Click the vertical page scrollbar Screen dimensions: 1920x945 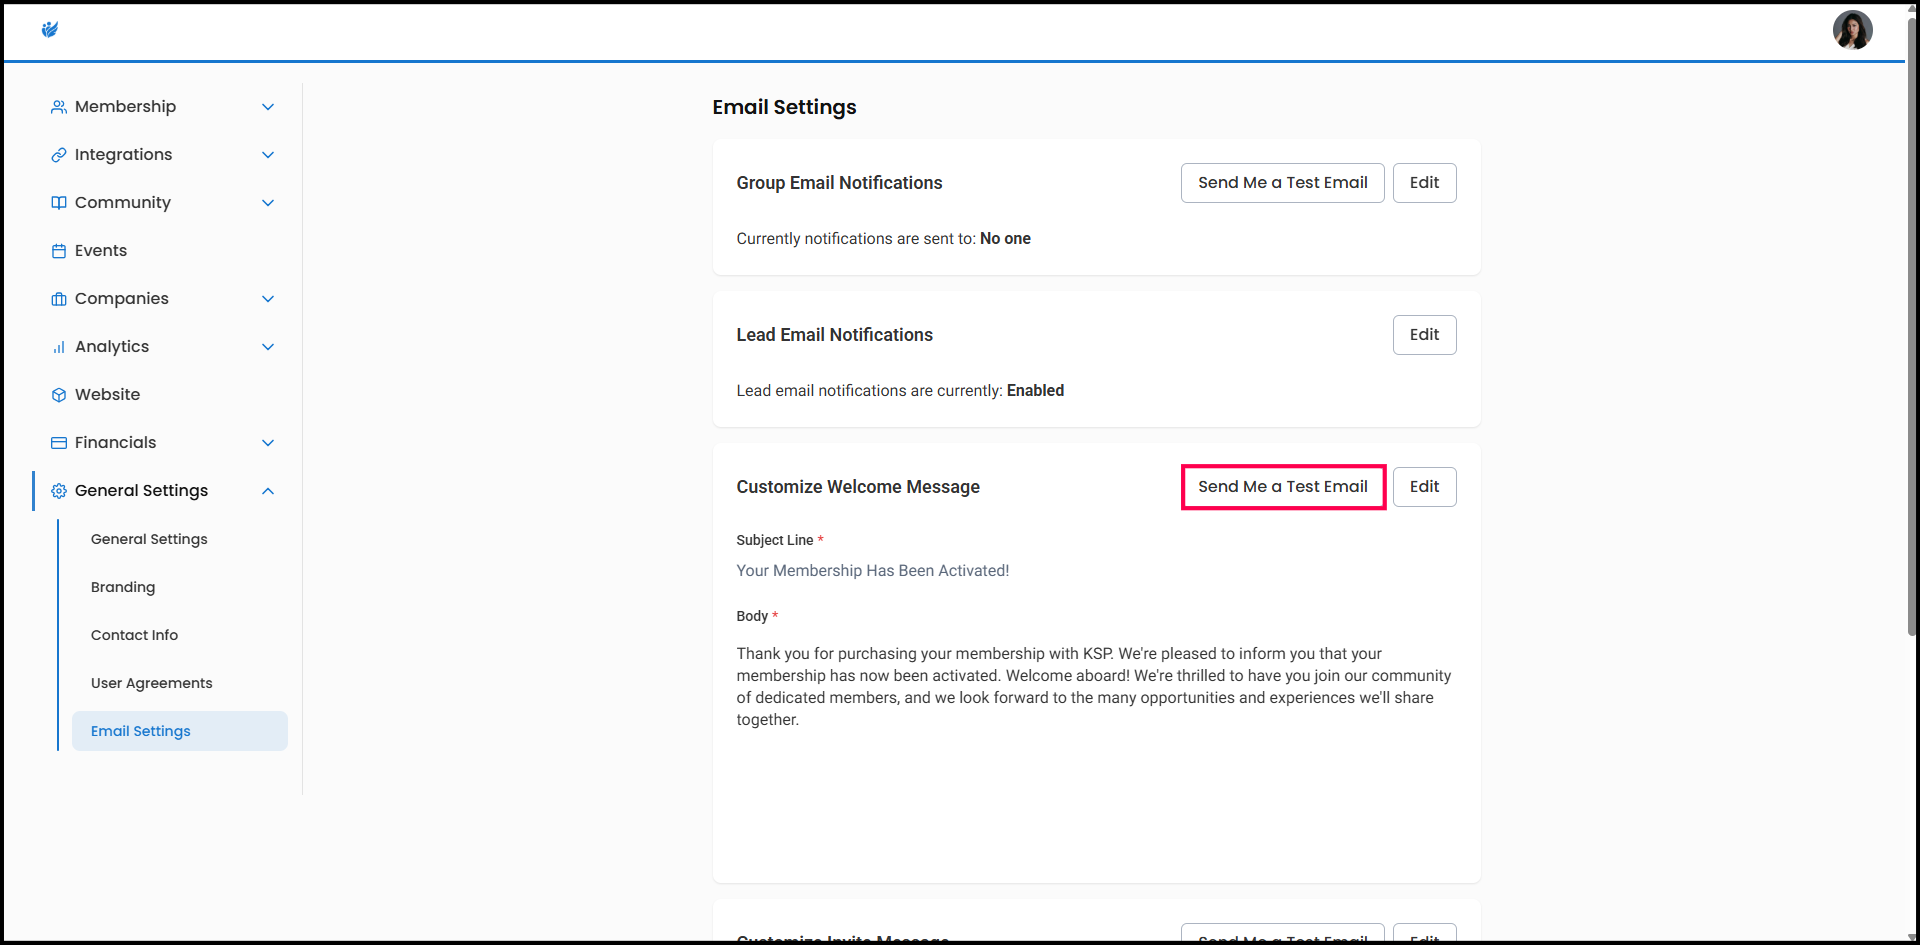click(1911, 330)
